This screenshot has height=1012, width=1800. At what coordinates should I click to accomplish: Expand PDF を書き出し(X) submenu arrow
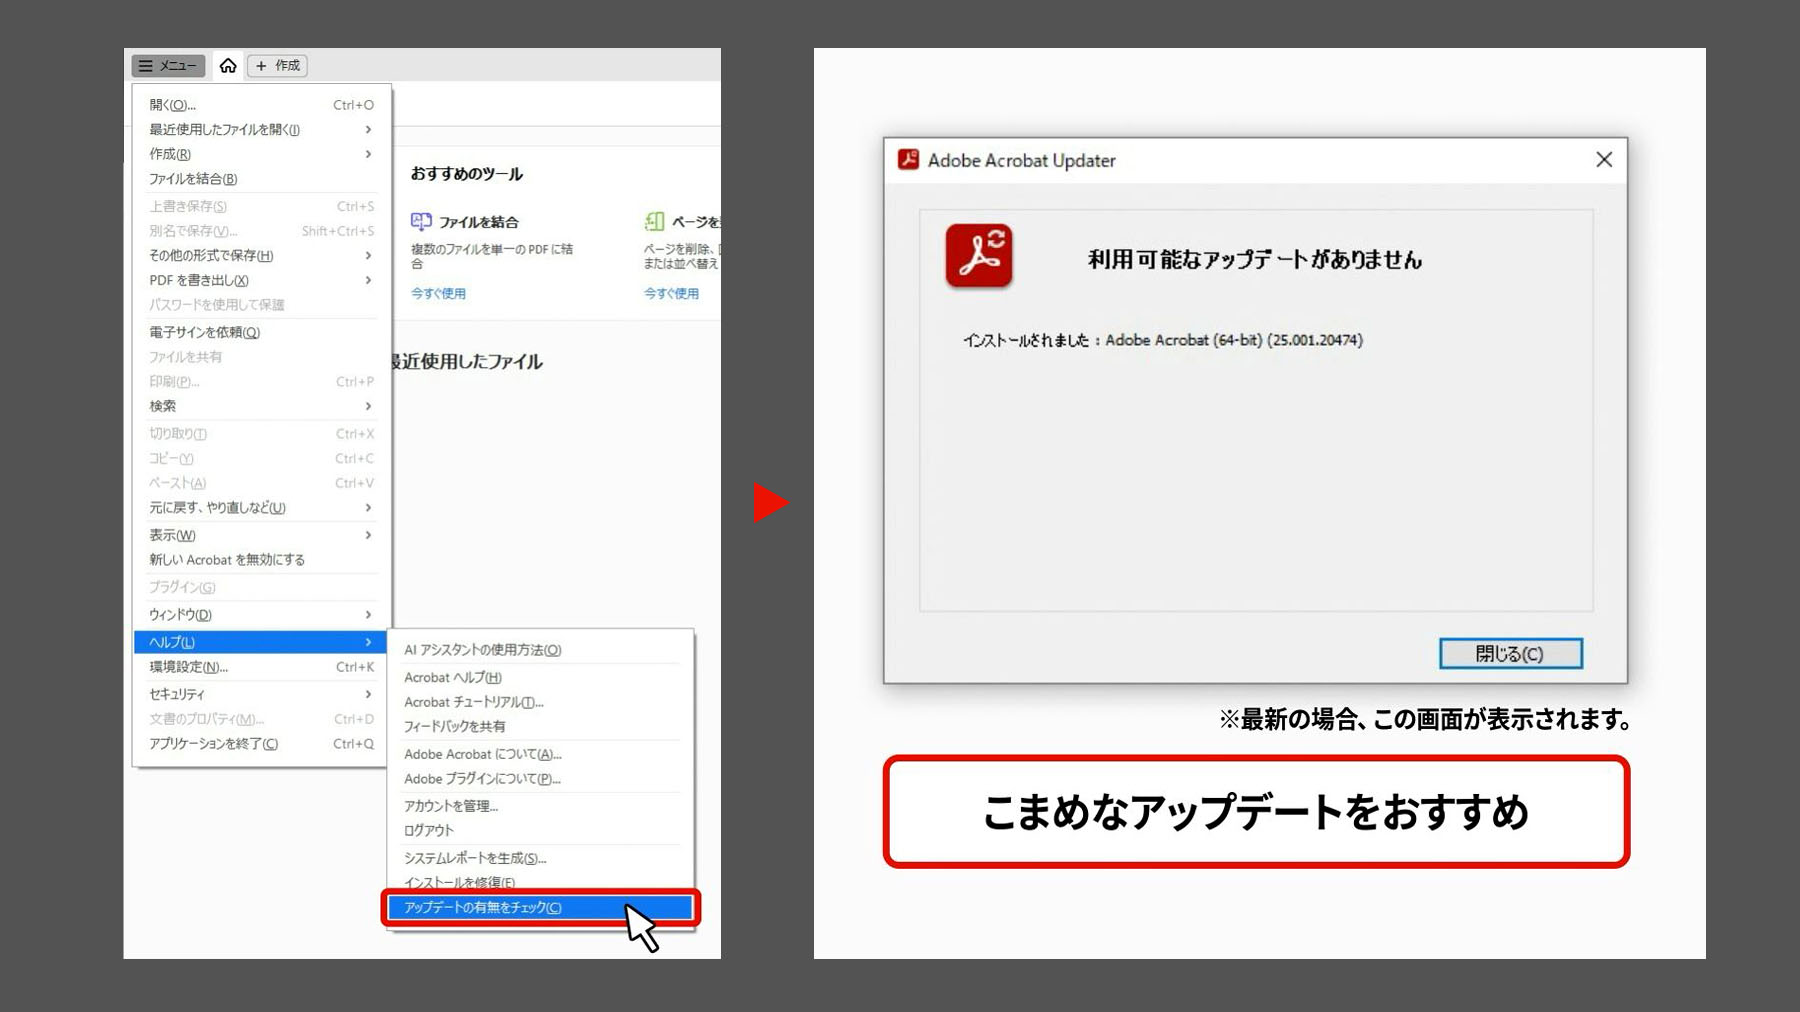tap(368, 280)
